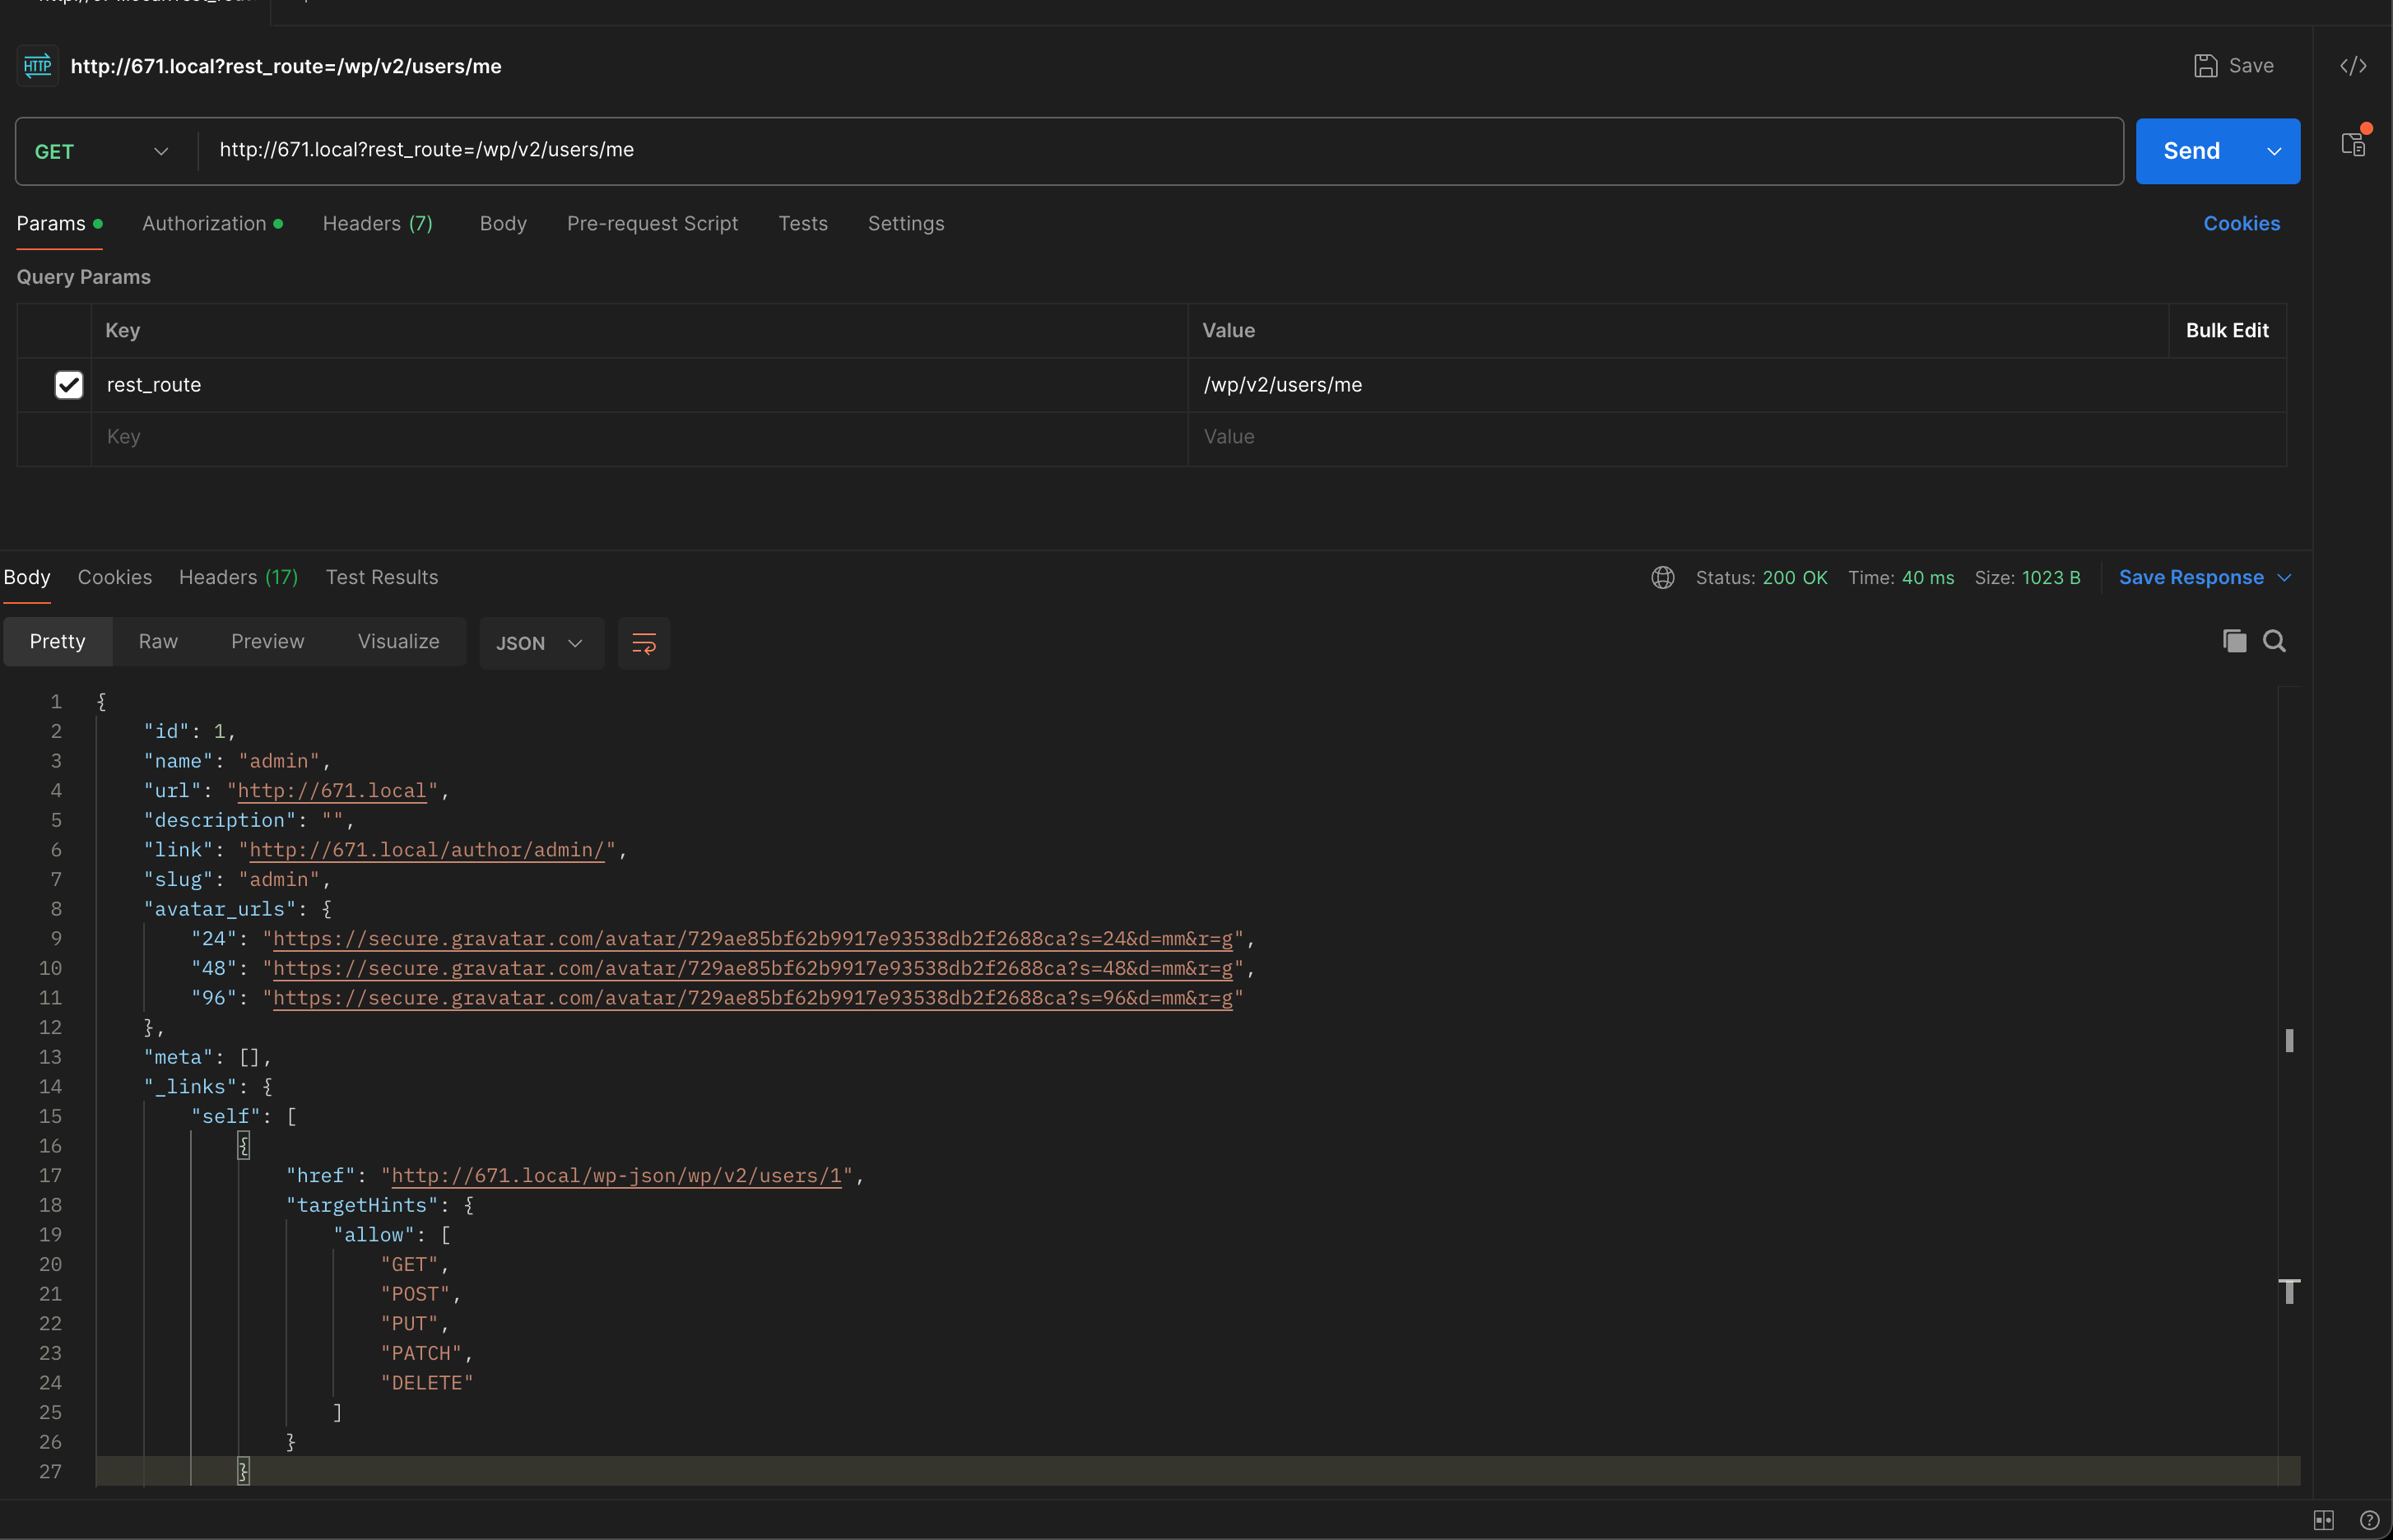This screenshot has width=2393, height=1540.
Task: Switch response view to Raw
Action: tap(158, 642)
